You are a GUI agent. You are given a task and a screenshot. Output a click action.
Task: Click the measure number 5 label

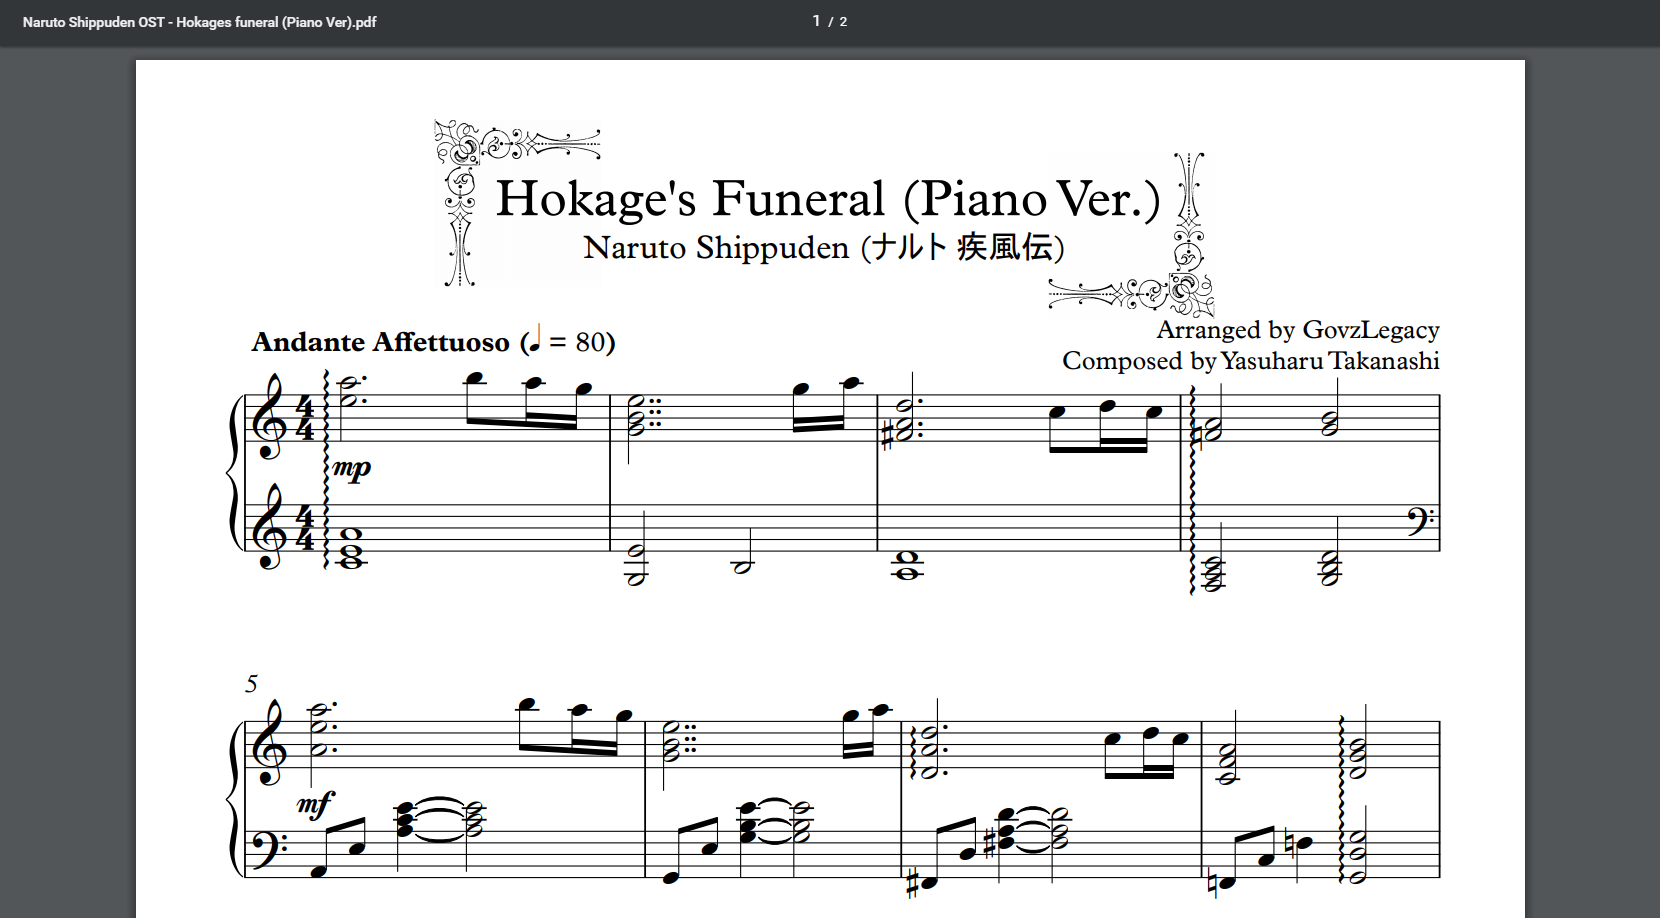pos(251,684)
